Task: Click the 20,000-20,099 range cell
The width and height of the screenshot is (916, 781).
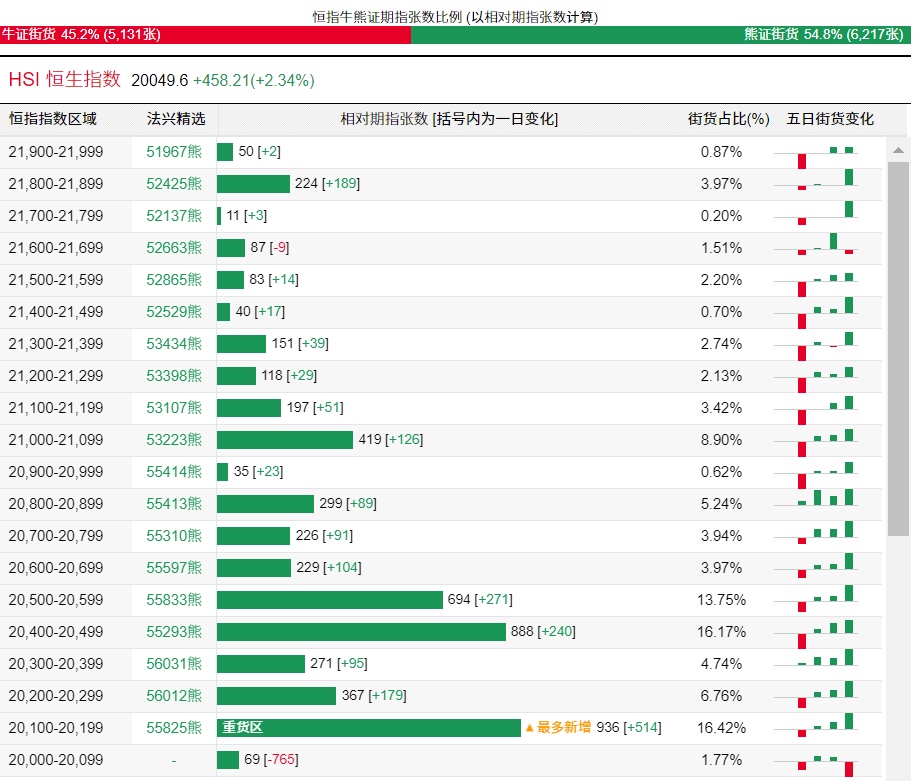Action: tap(55, 760)
